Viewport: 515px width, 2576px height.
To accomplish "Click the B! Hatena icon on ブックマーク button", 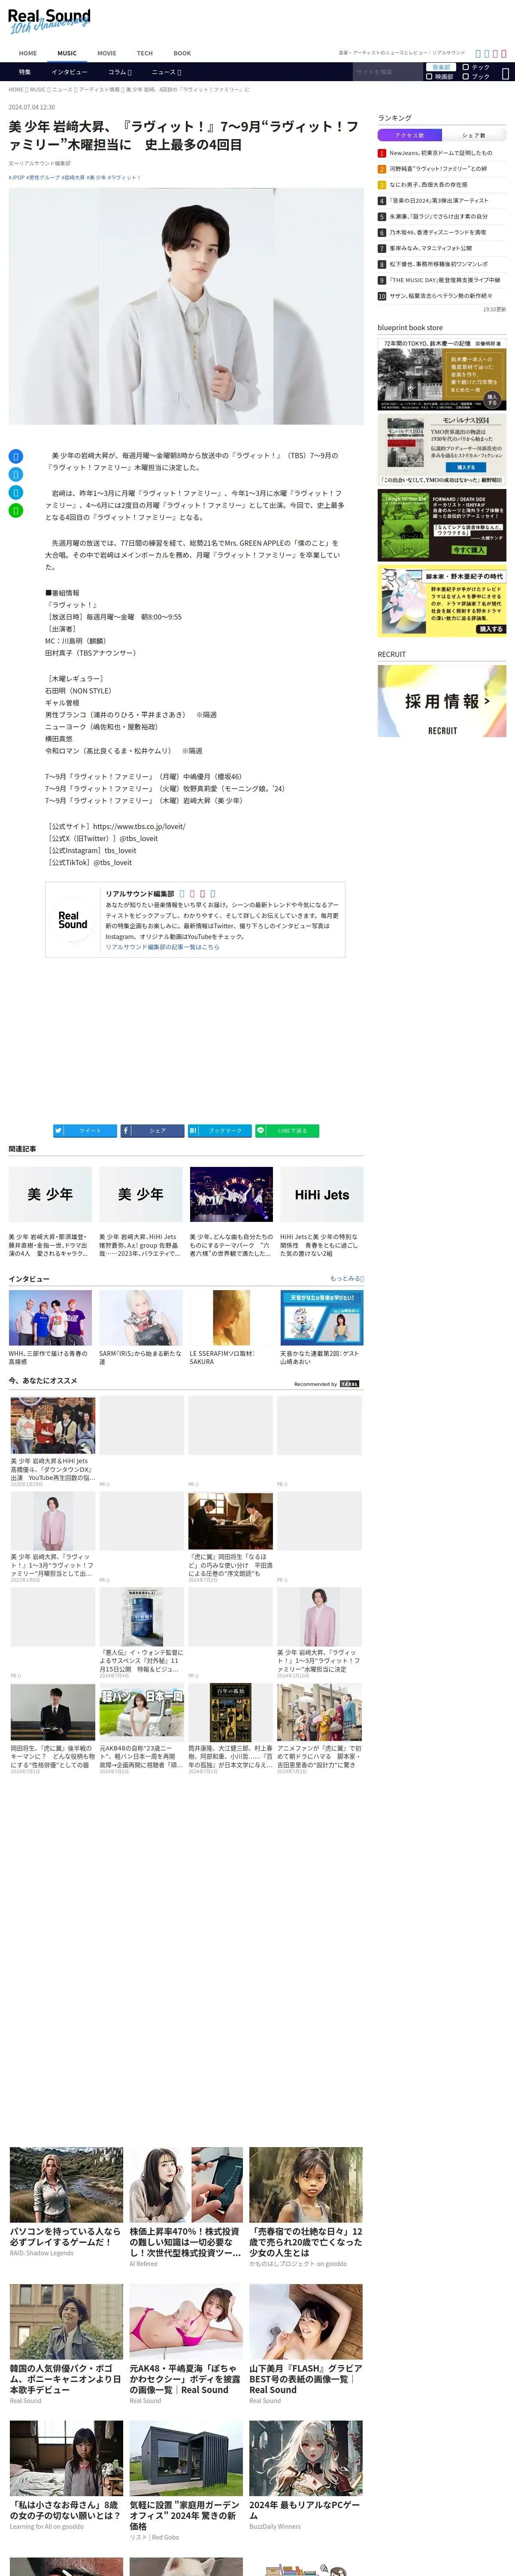I will click(194, 1130).
